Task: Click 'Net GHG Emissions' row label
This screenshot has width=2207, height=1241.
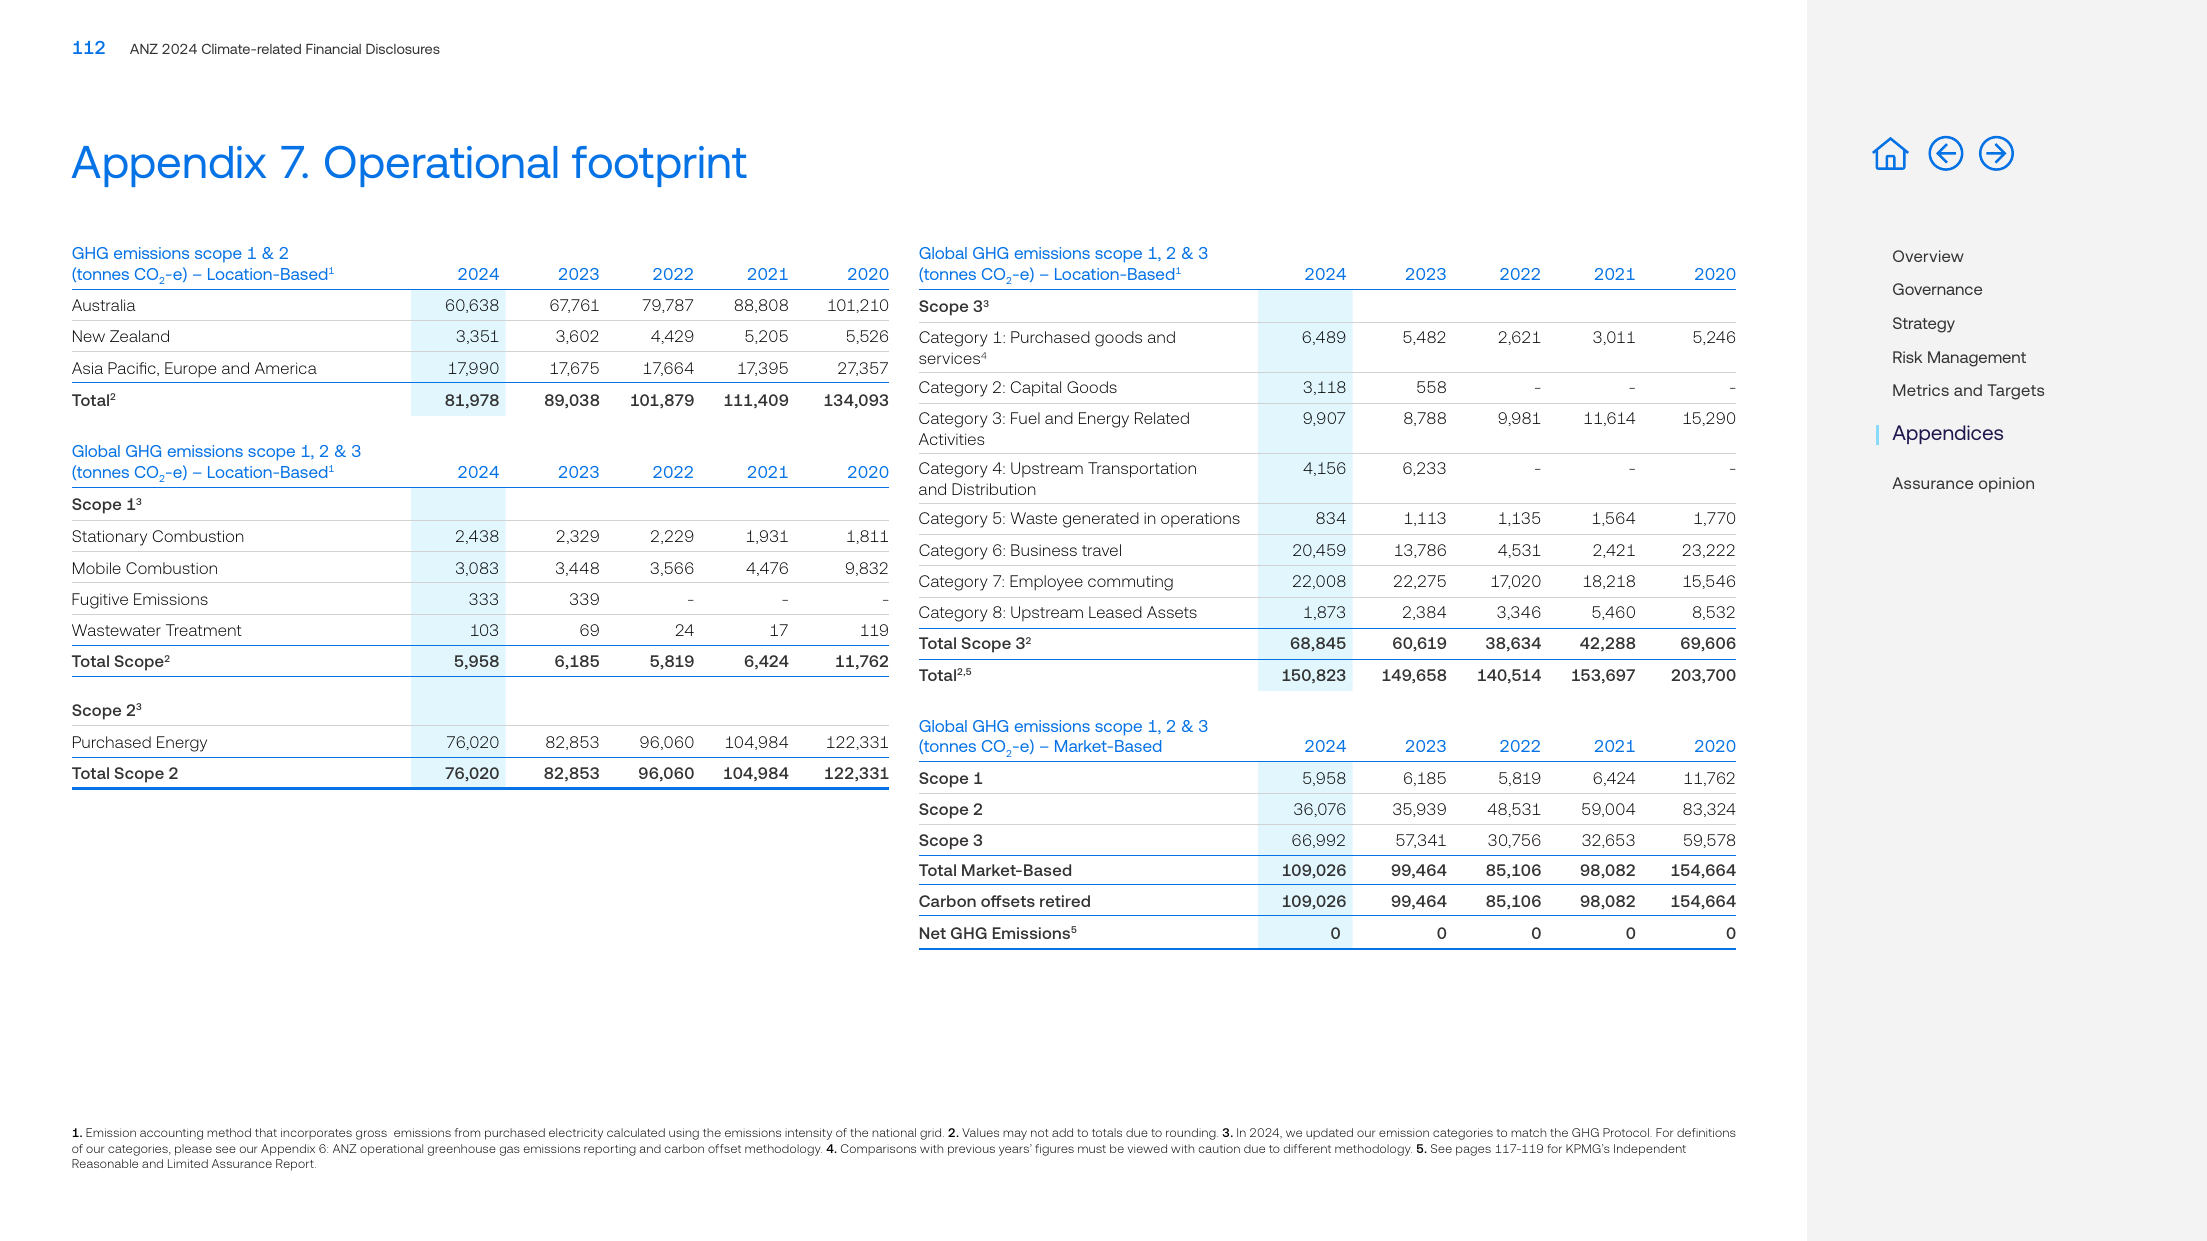Action: tap(998, 933)
